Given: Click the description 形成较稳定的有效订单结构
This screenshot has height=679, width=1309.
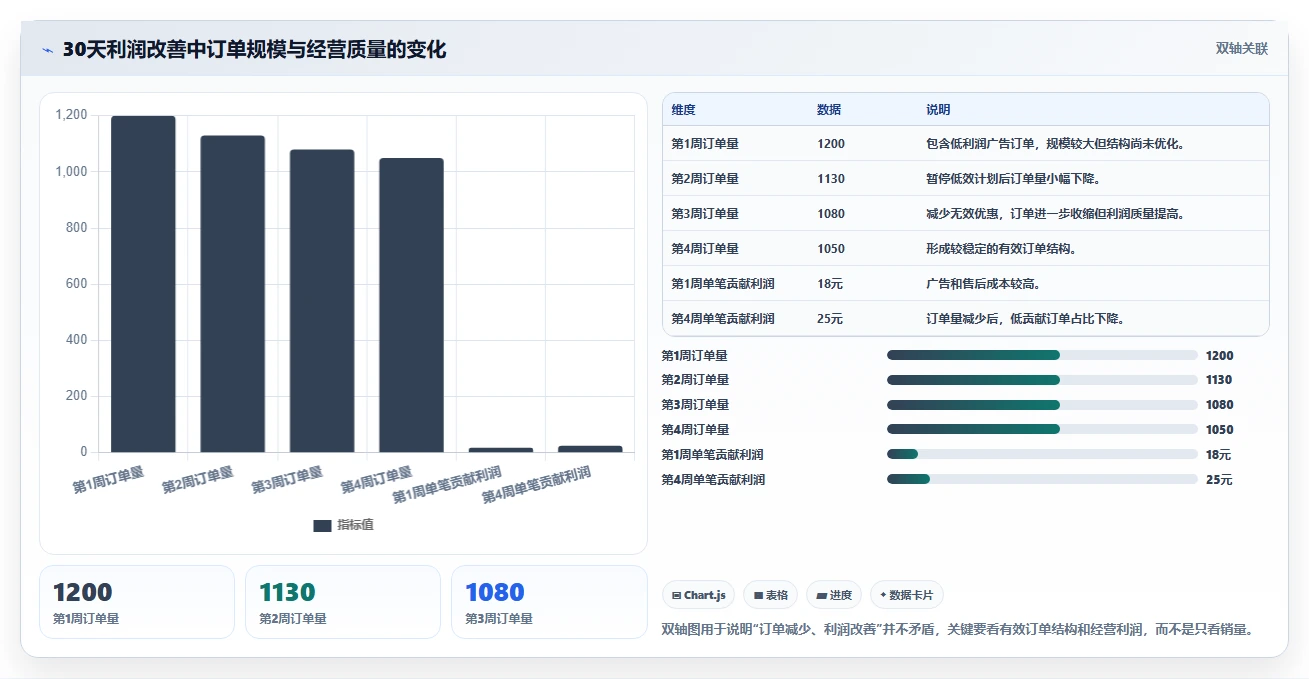Looking at the screenshot, I should [x=1001, y=249].
